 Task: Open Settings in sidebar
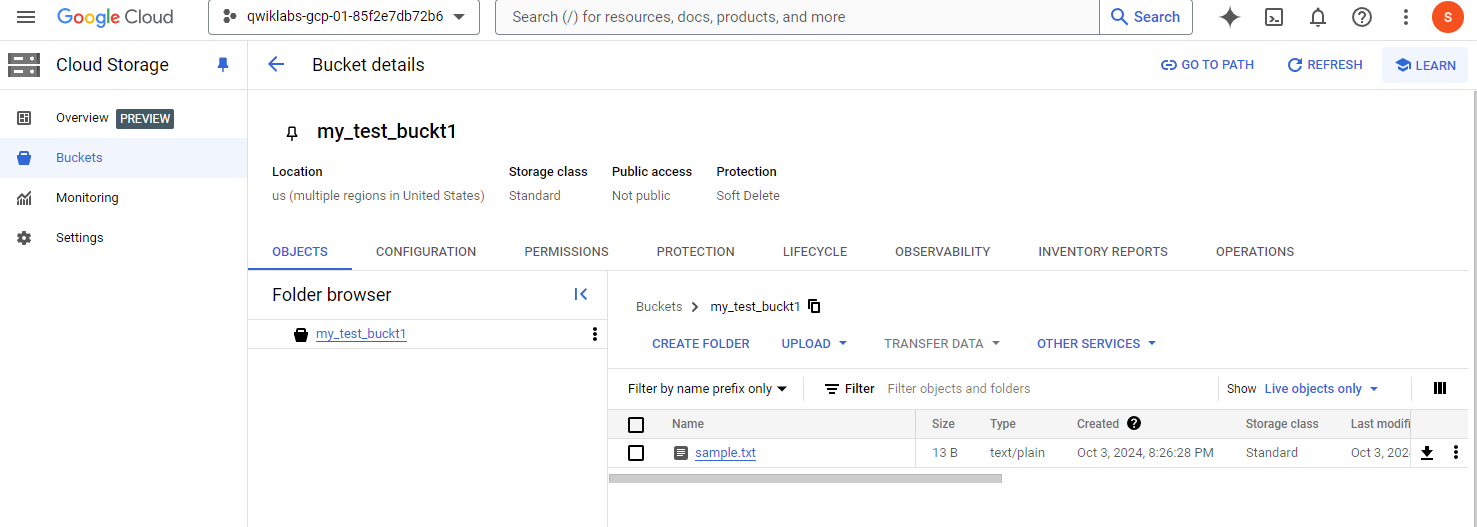[123, 238]
